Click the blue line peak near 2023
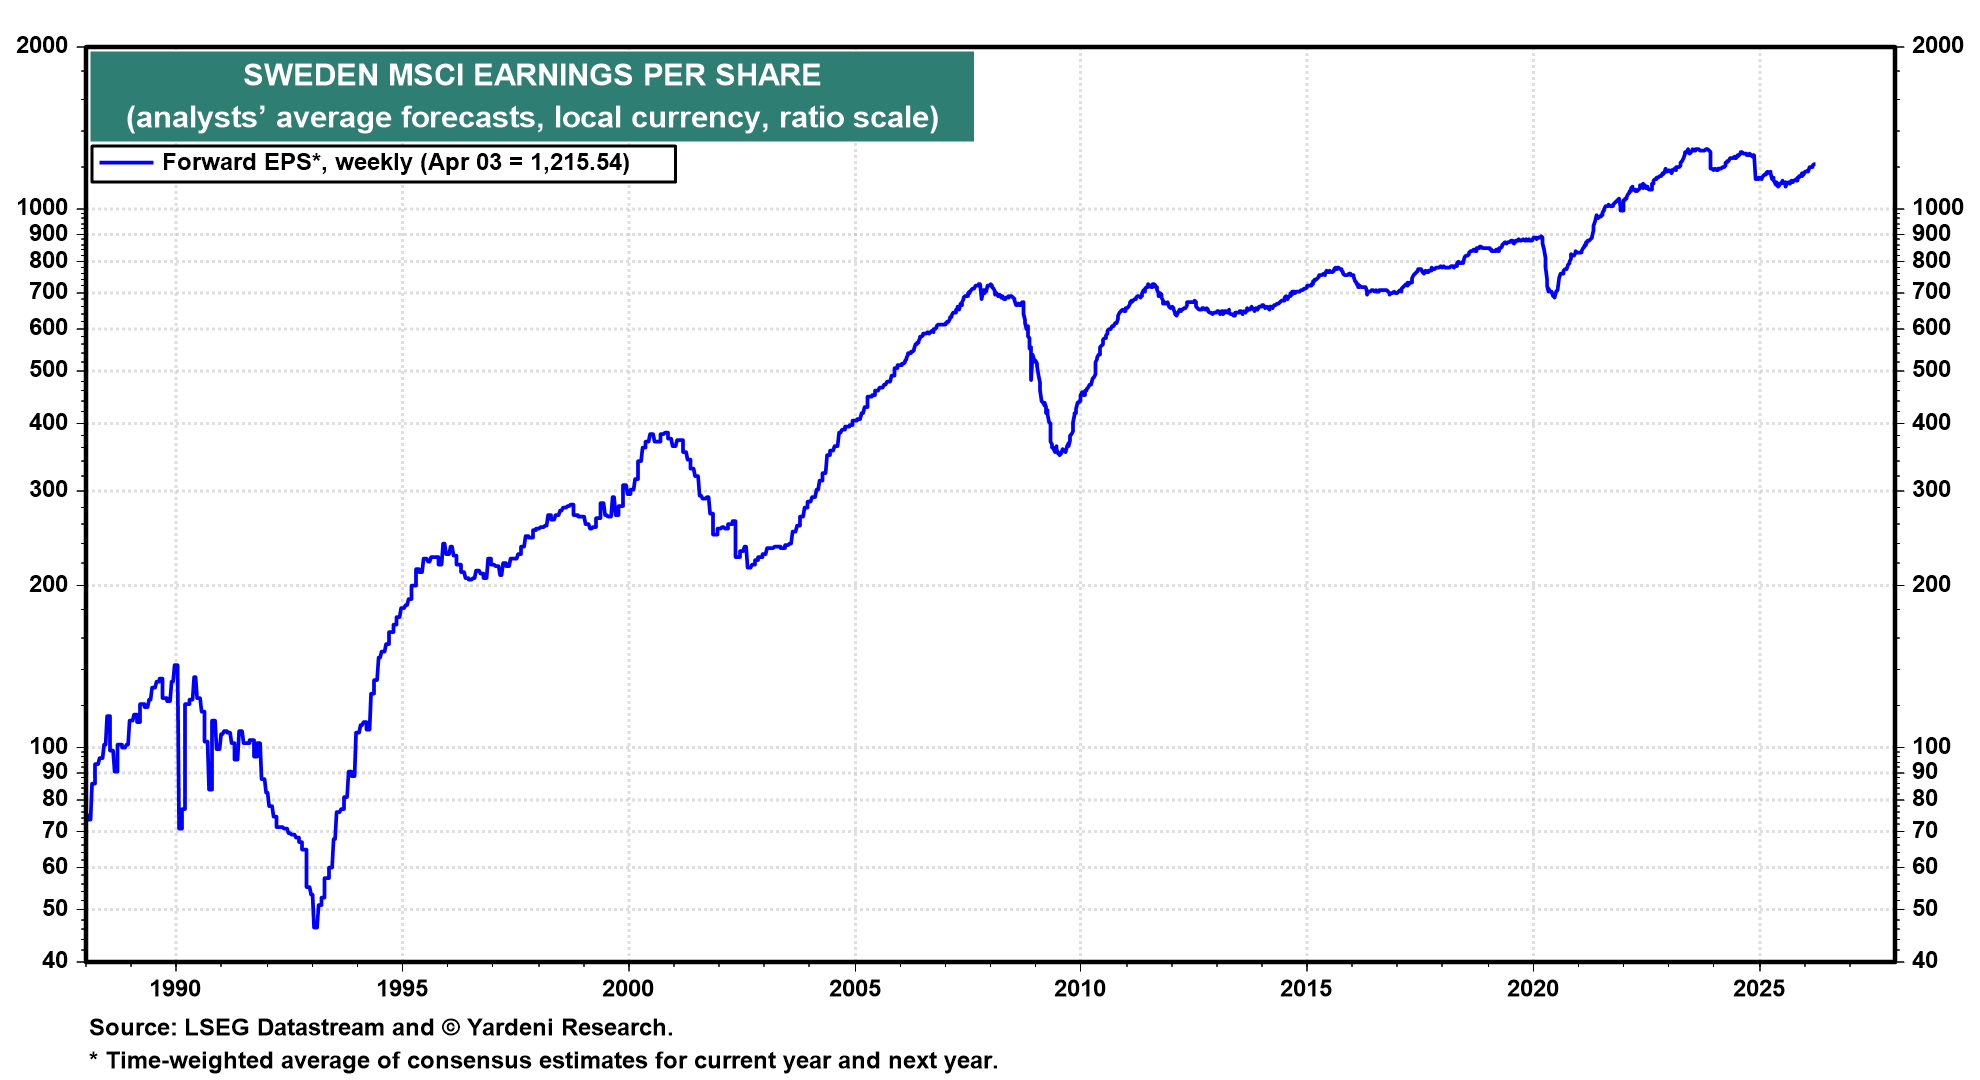The width and height of the screenshot is (1980, 1080). pos(1695,148)
